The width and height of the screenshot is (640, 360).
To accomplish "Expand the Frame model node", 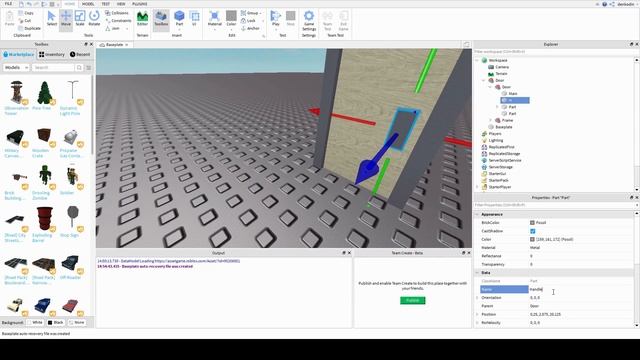I will tap(491, 120).
